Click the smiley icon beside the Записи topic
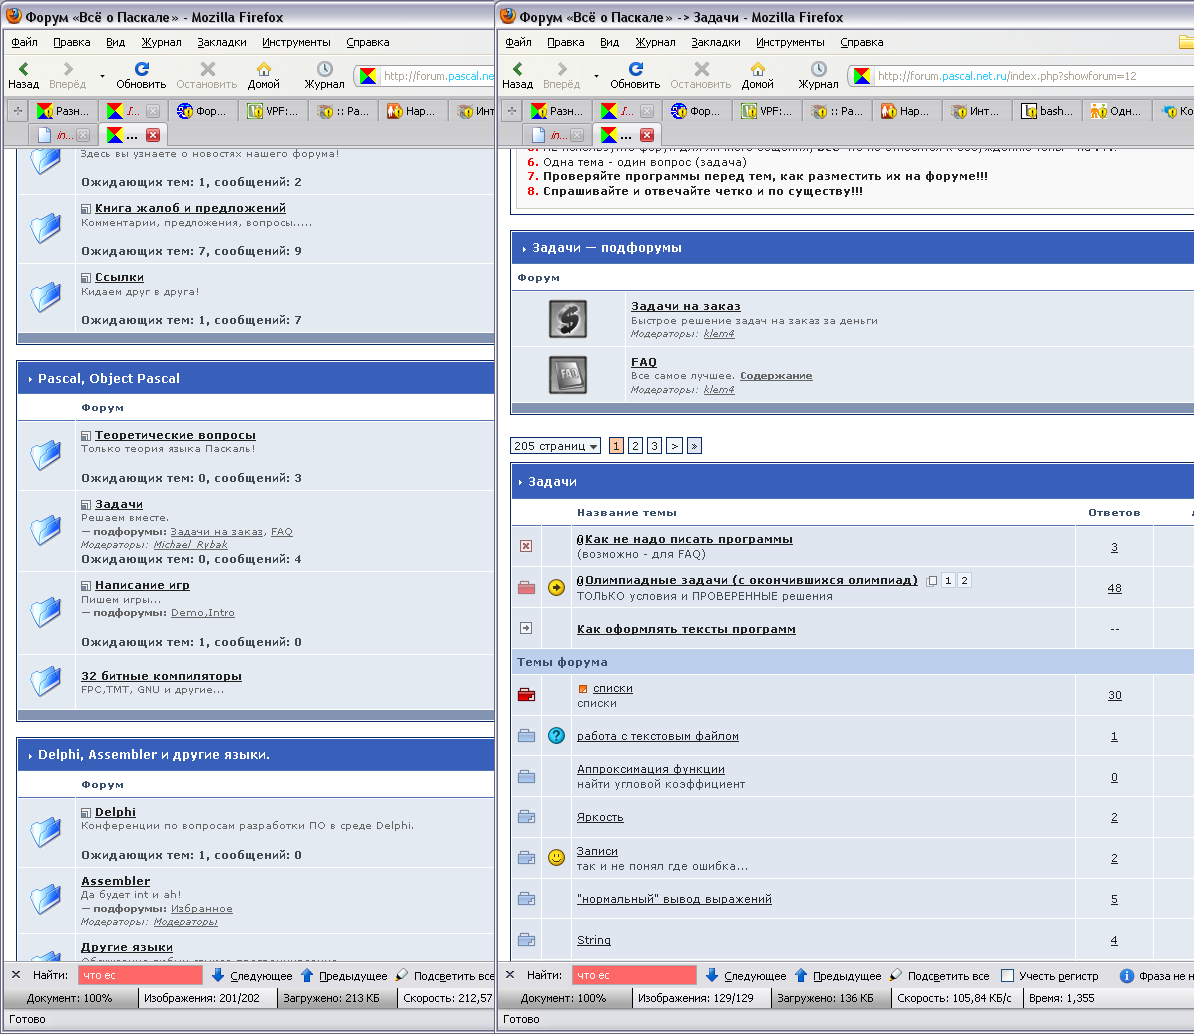This screenshot has width=1194, height=1034. click(556, 858)
